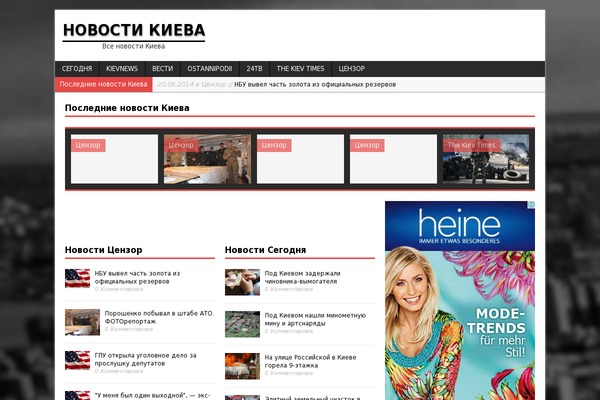600x400 pixels.
Task: Click comments count under чиновника-вымогателя article
Action: [289, 289]
